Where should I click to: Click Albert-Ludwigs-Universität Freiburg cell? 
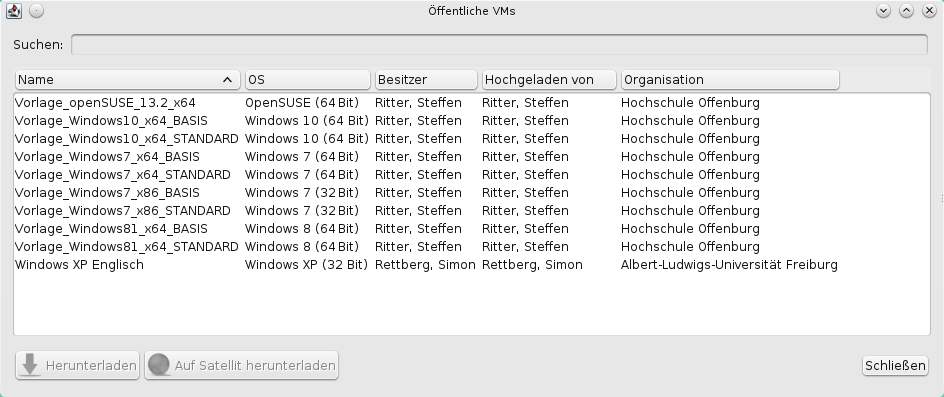(x=729, y=265)
